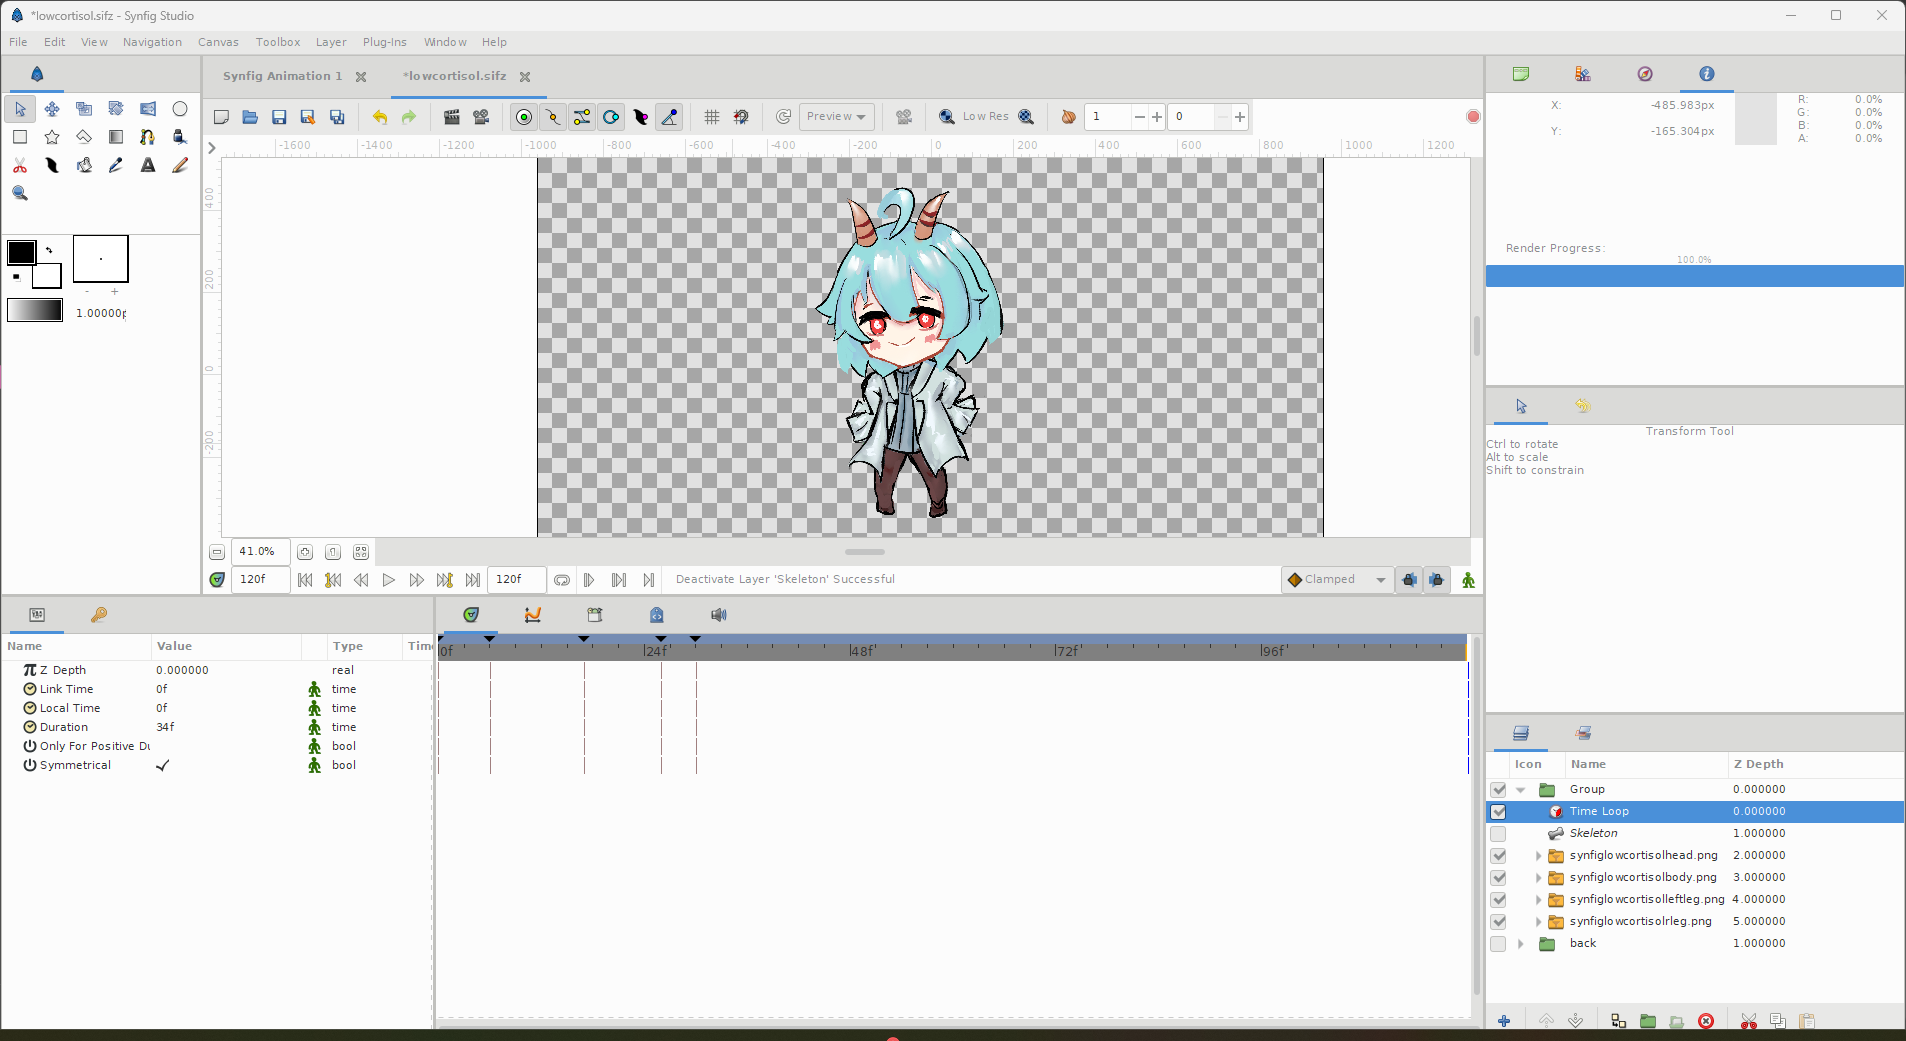Expand the back group layer
Viewport: 1906px width, 1041px height.
[1521, 944]
